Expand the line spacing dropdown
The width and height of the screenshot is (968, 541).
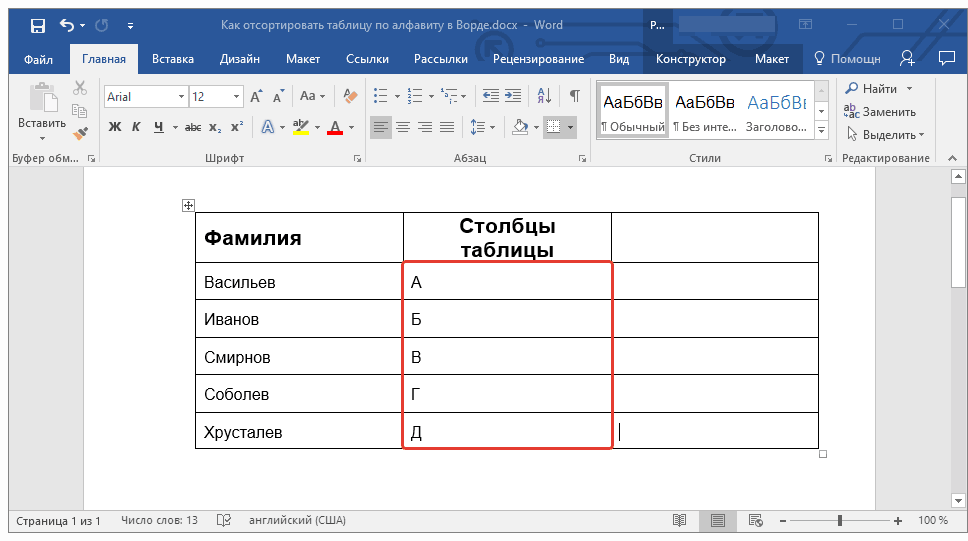point(492,127)
